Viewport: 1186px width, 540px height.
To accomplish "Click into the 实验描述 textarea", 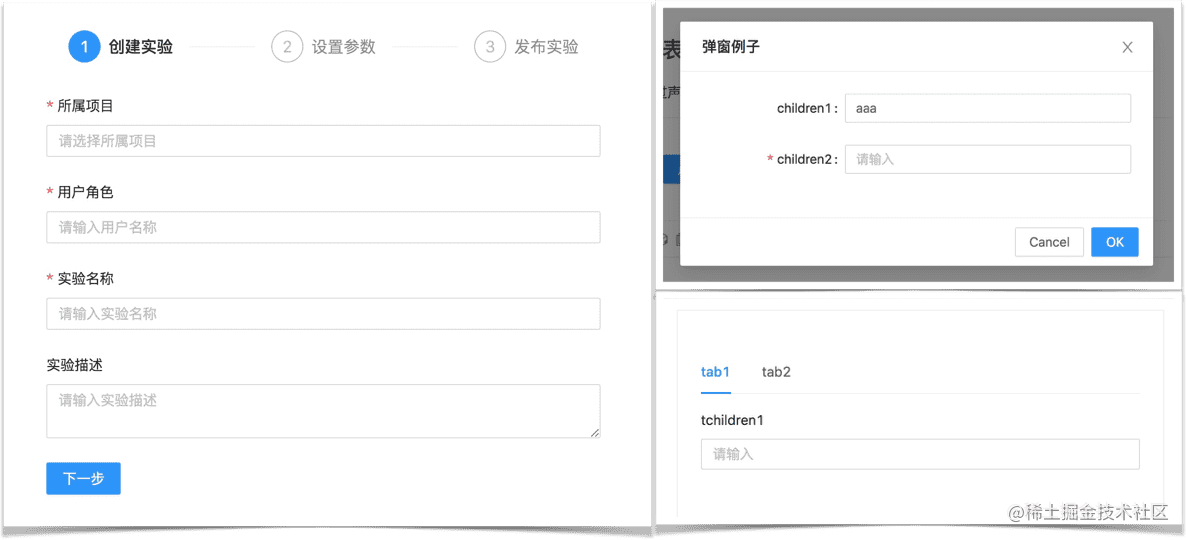I will click(x=323, y=411).
